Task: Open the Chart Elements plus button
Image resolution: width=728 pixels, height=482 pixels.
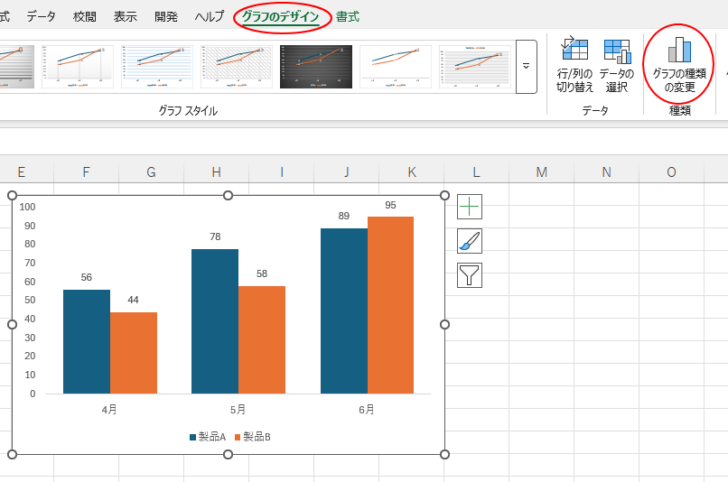Action: (x=469, y=207)
